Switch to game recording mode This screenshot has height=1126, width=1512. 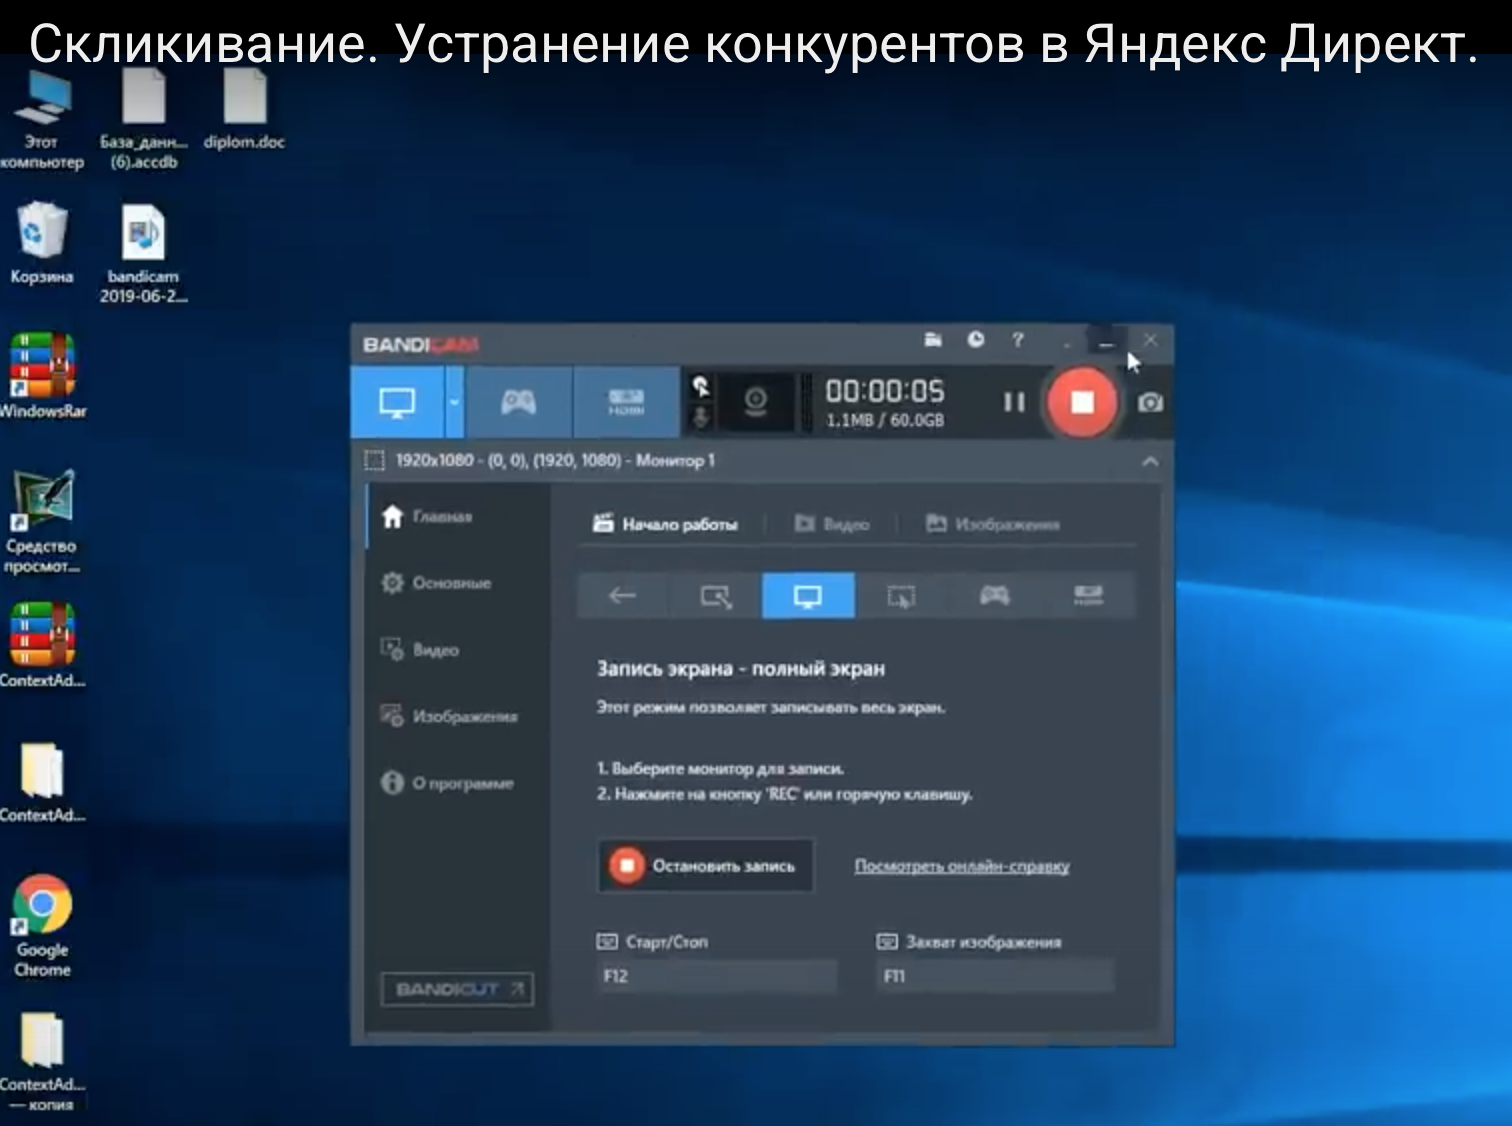point(518,402)
